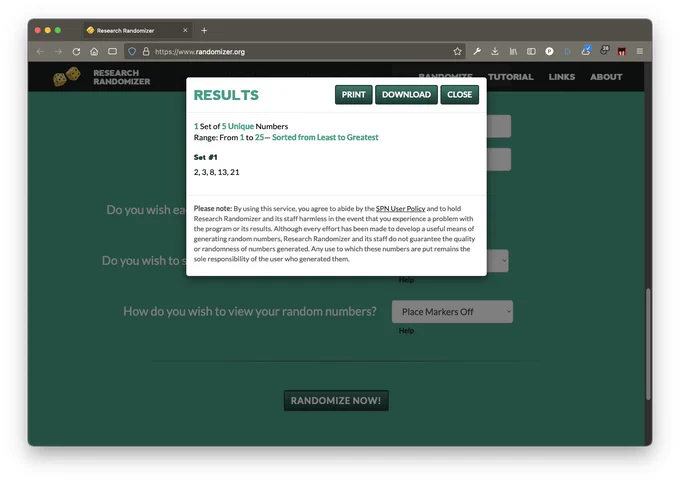Click Help under the Place Markers dropdown

[x=406, y=330]
